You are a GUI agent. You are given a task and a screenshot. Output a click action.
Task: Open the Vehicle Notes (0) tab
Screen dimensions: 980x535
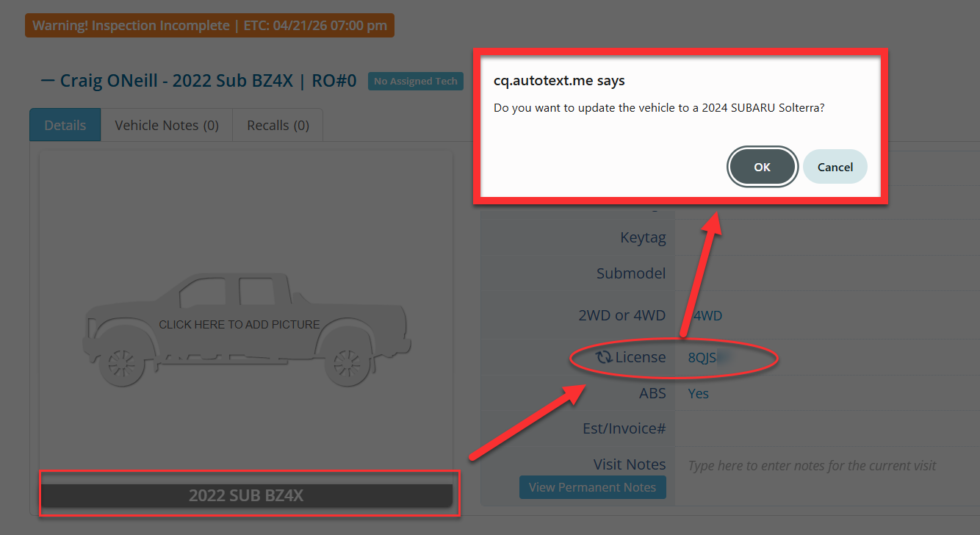tap(166, 125)
